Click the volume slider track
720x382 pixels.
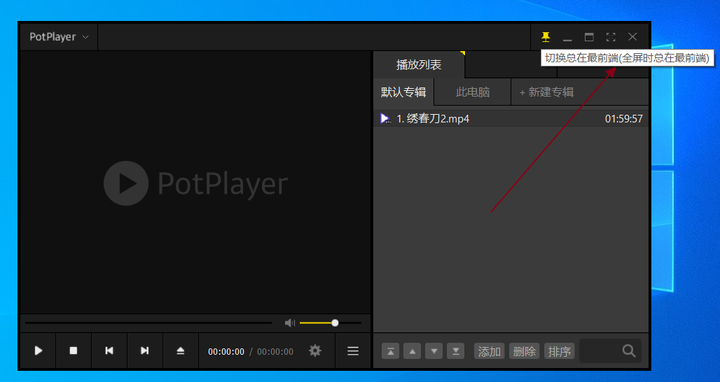point(330,323)
